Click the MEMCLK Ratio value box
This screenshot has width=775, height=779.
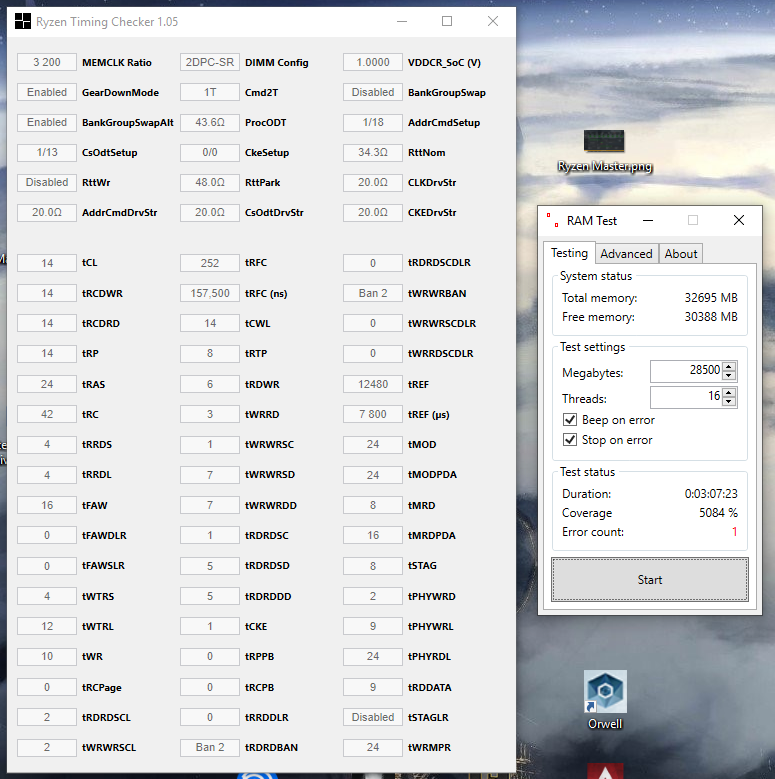(47, 62)
